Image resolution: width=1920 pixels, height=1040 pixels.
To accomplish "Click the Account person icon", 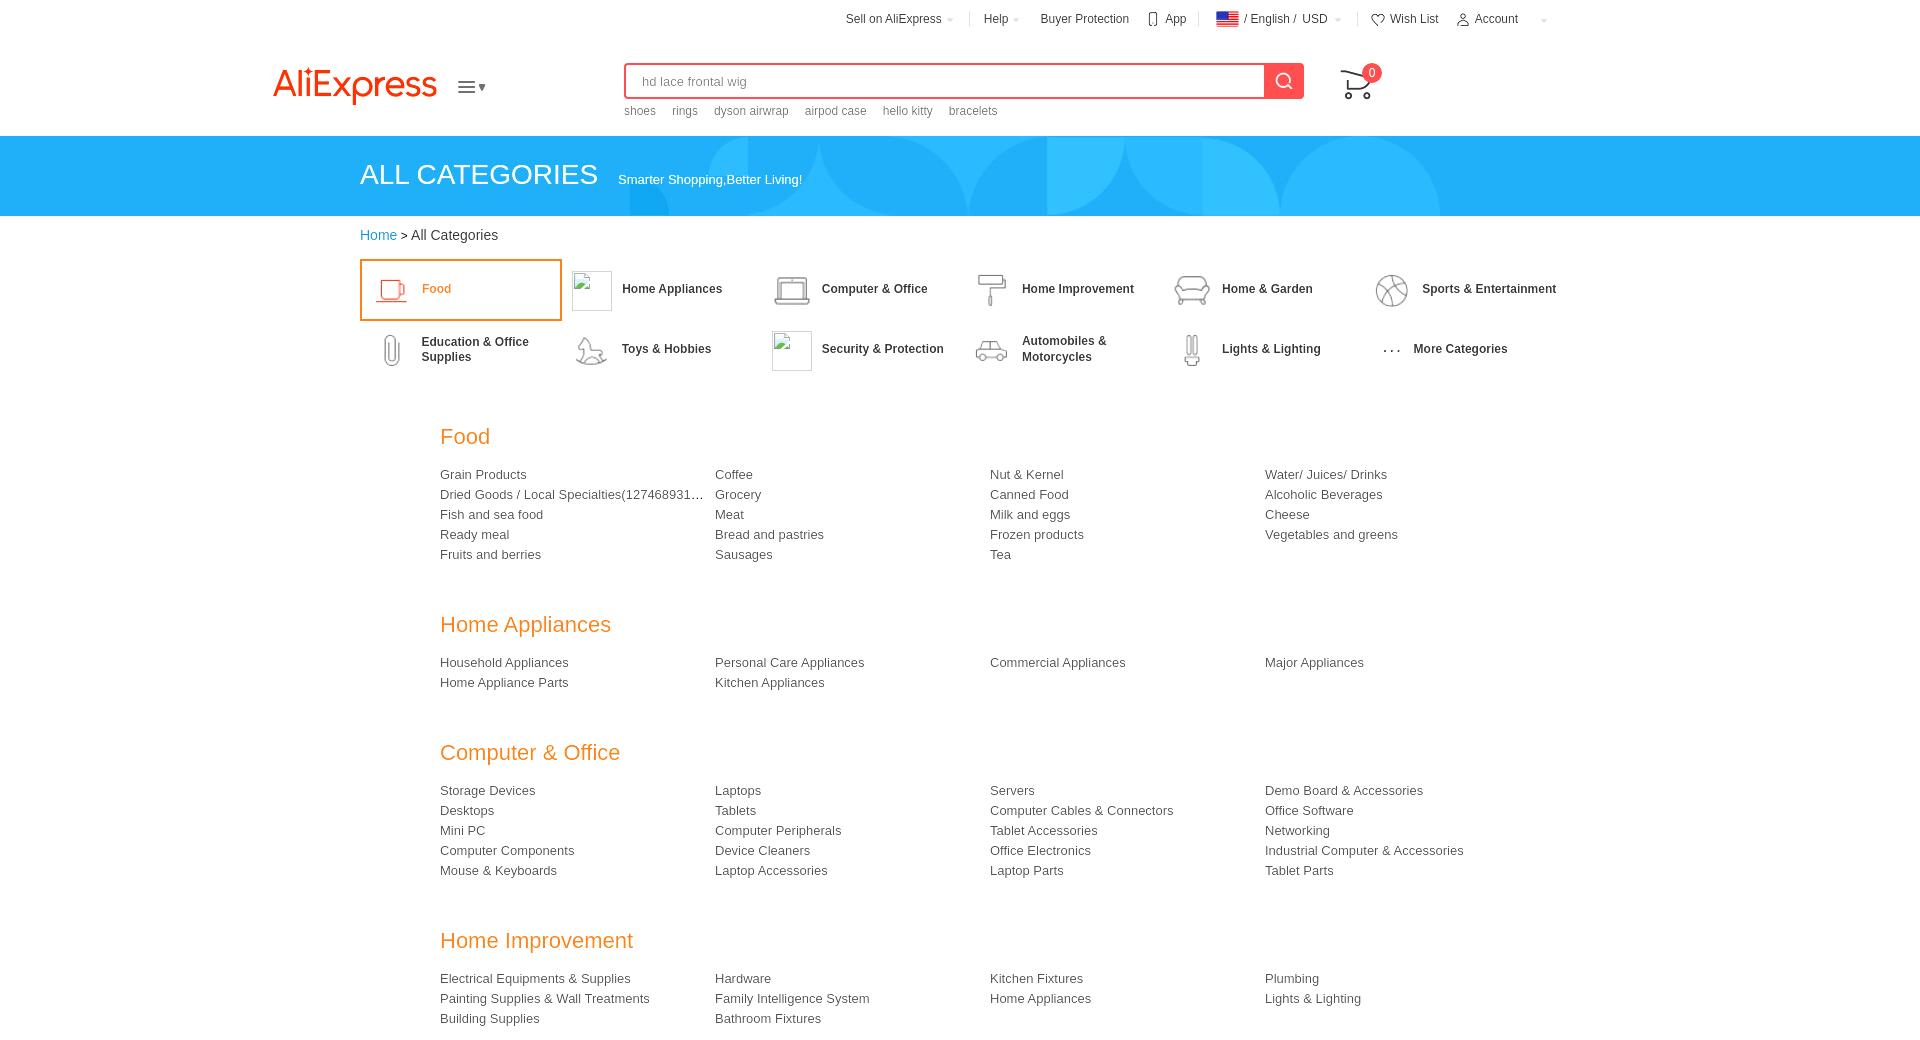I will pyautogui.click(x=1463, y=20).
